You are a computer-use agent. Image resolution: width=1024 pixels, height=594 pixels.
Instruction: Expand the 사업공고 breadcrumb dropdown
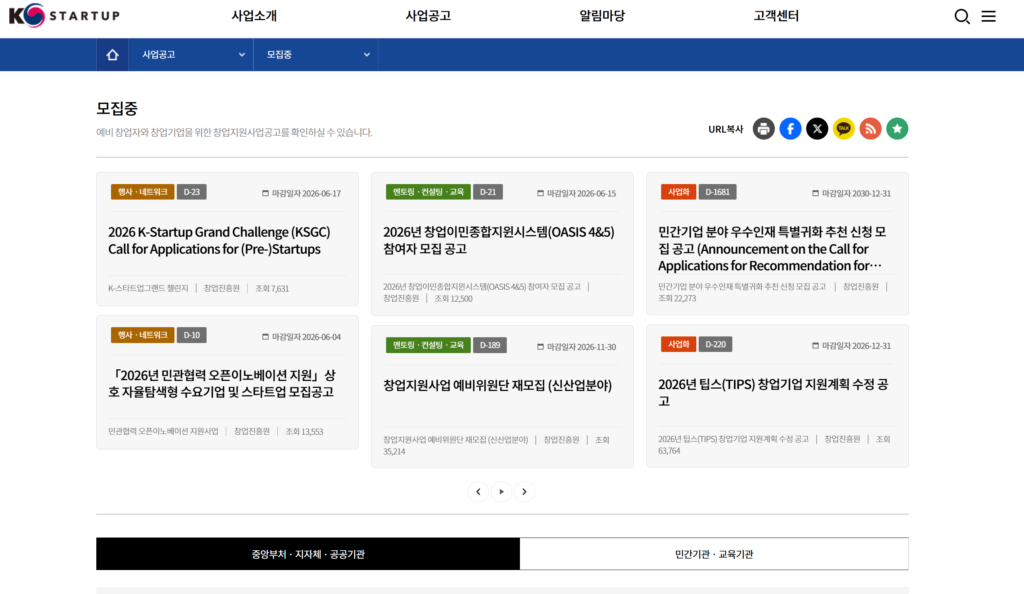click(x=191, y=55)
